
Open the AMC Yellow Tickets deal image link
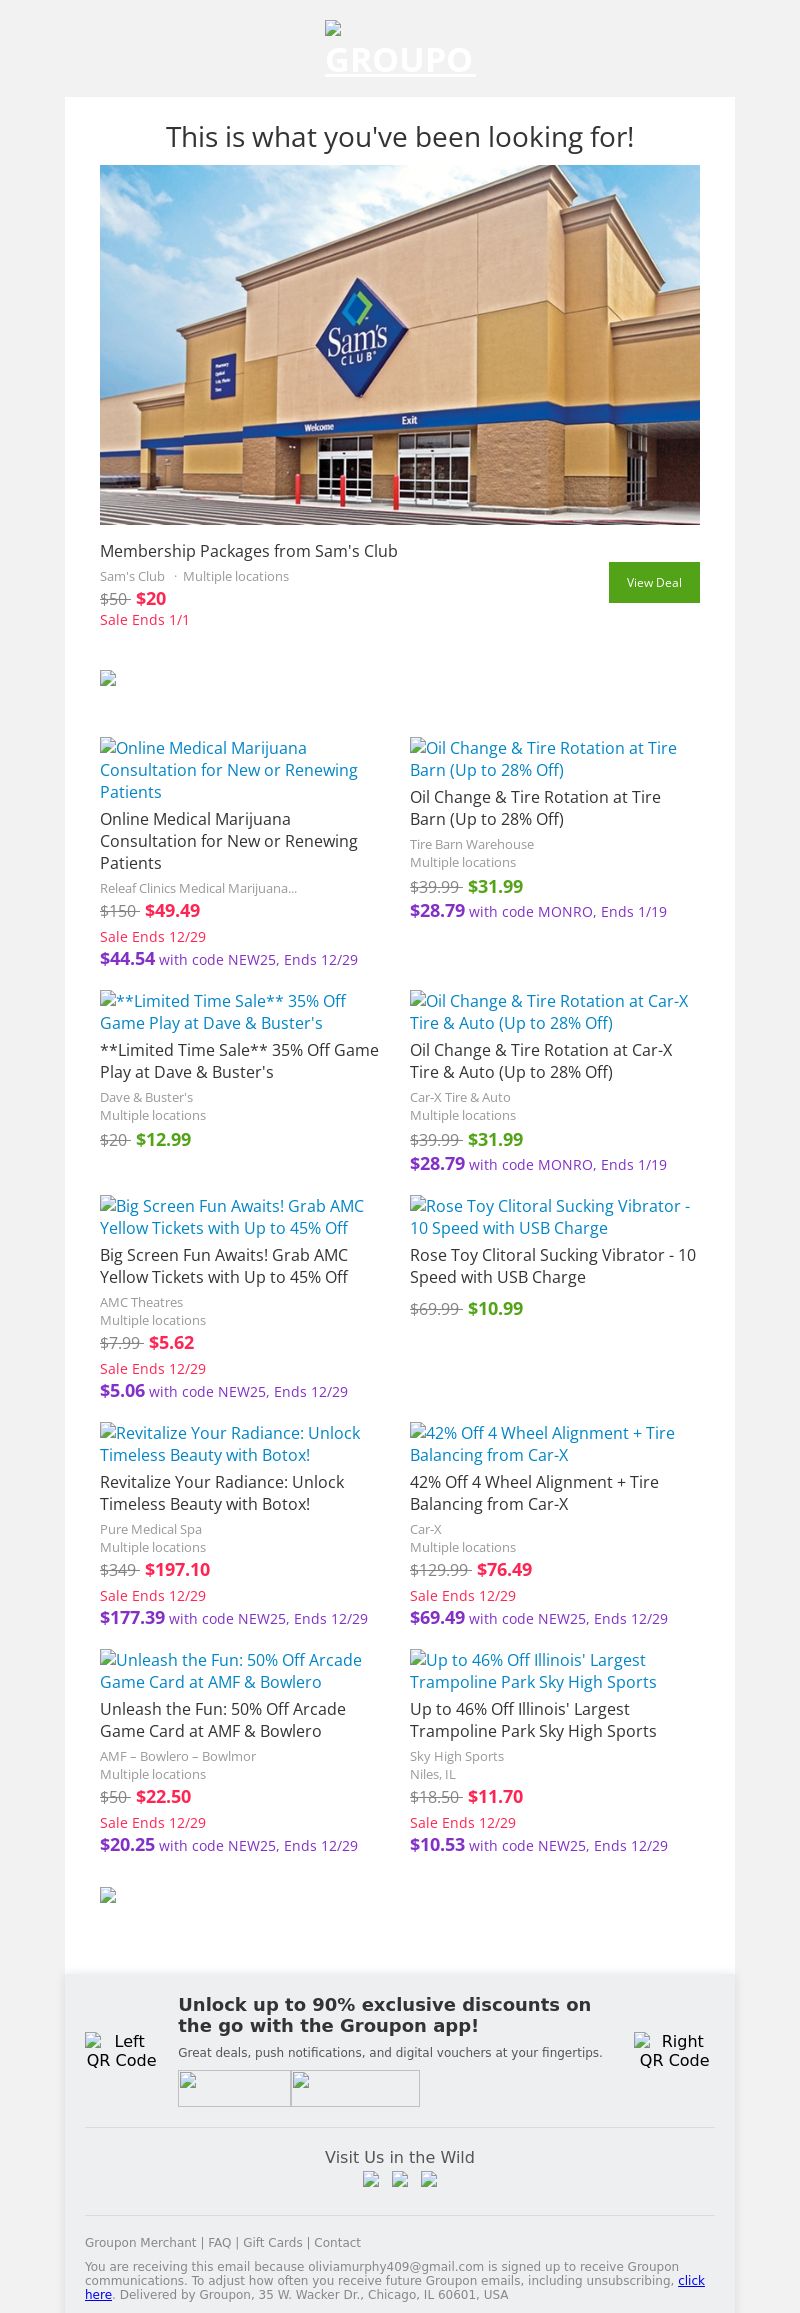coord(231,1217)
